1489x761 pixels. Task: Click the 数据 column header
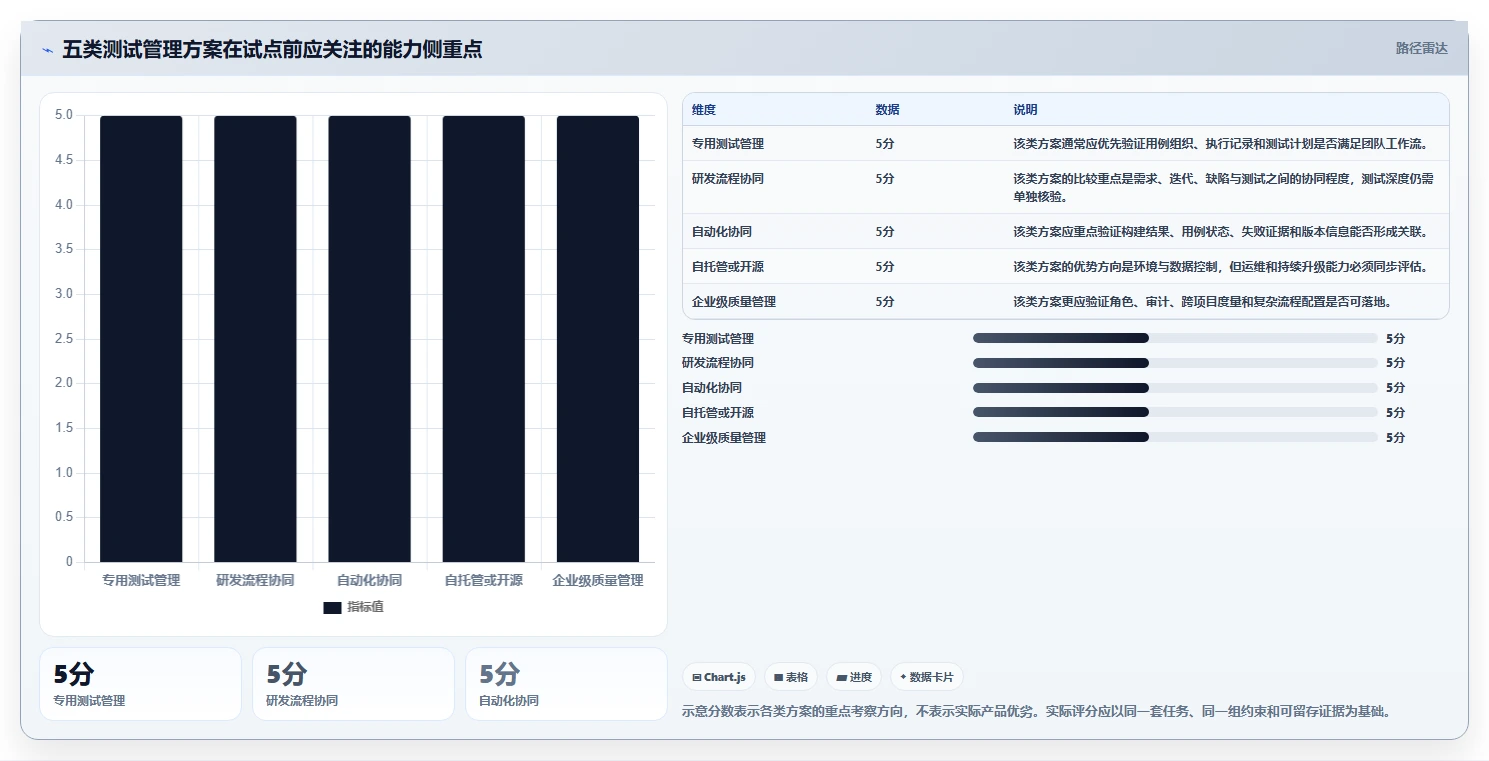[887, 110]
